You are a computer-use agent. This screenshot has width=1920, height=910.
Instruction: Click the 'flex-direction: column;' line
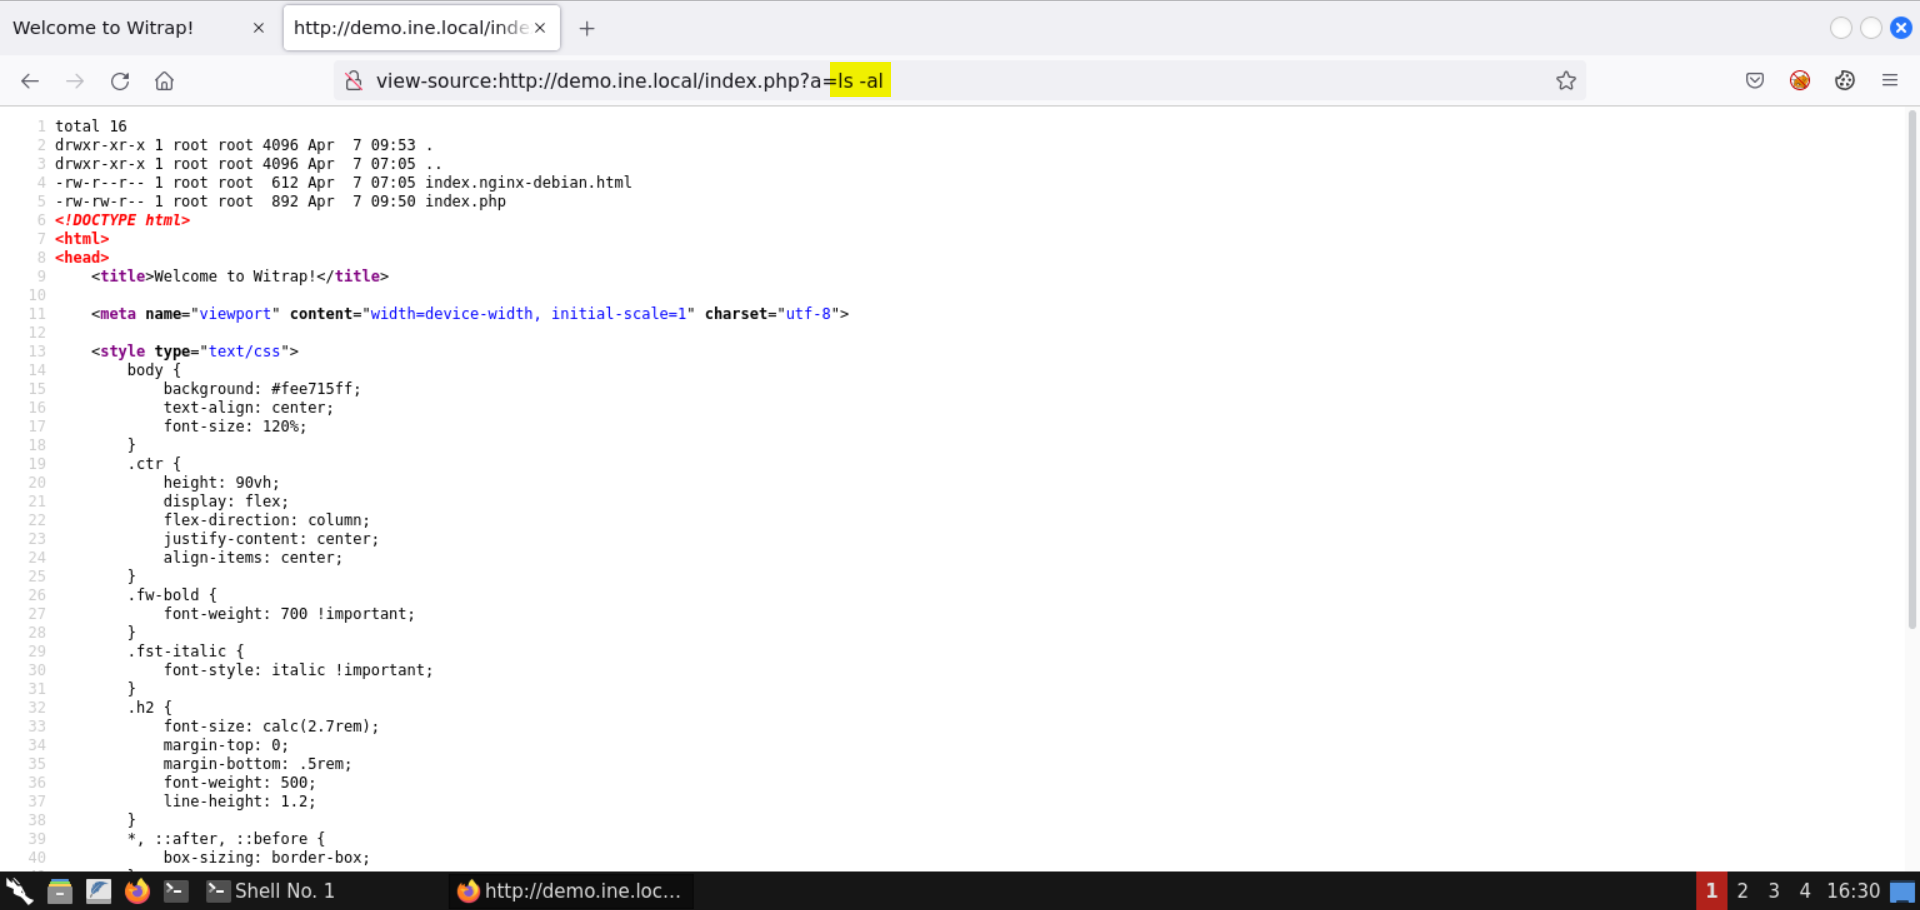[x=266, y=520]
